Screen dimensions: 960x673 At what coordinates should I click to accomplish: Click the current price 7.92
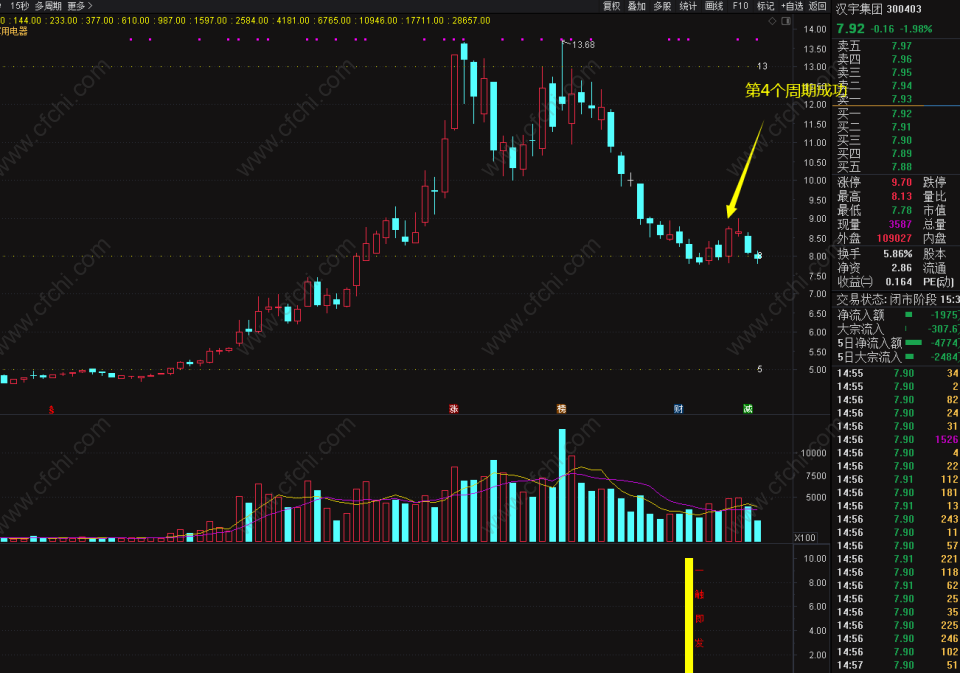[850, 29]
